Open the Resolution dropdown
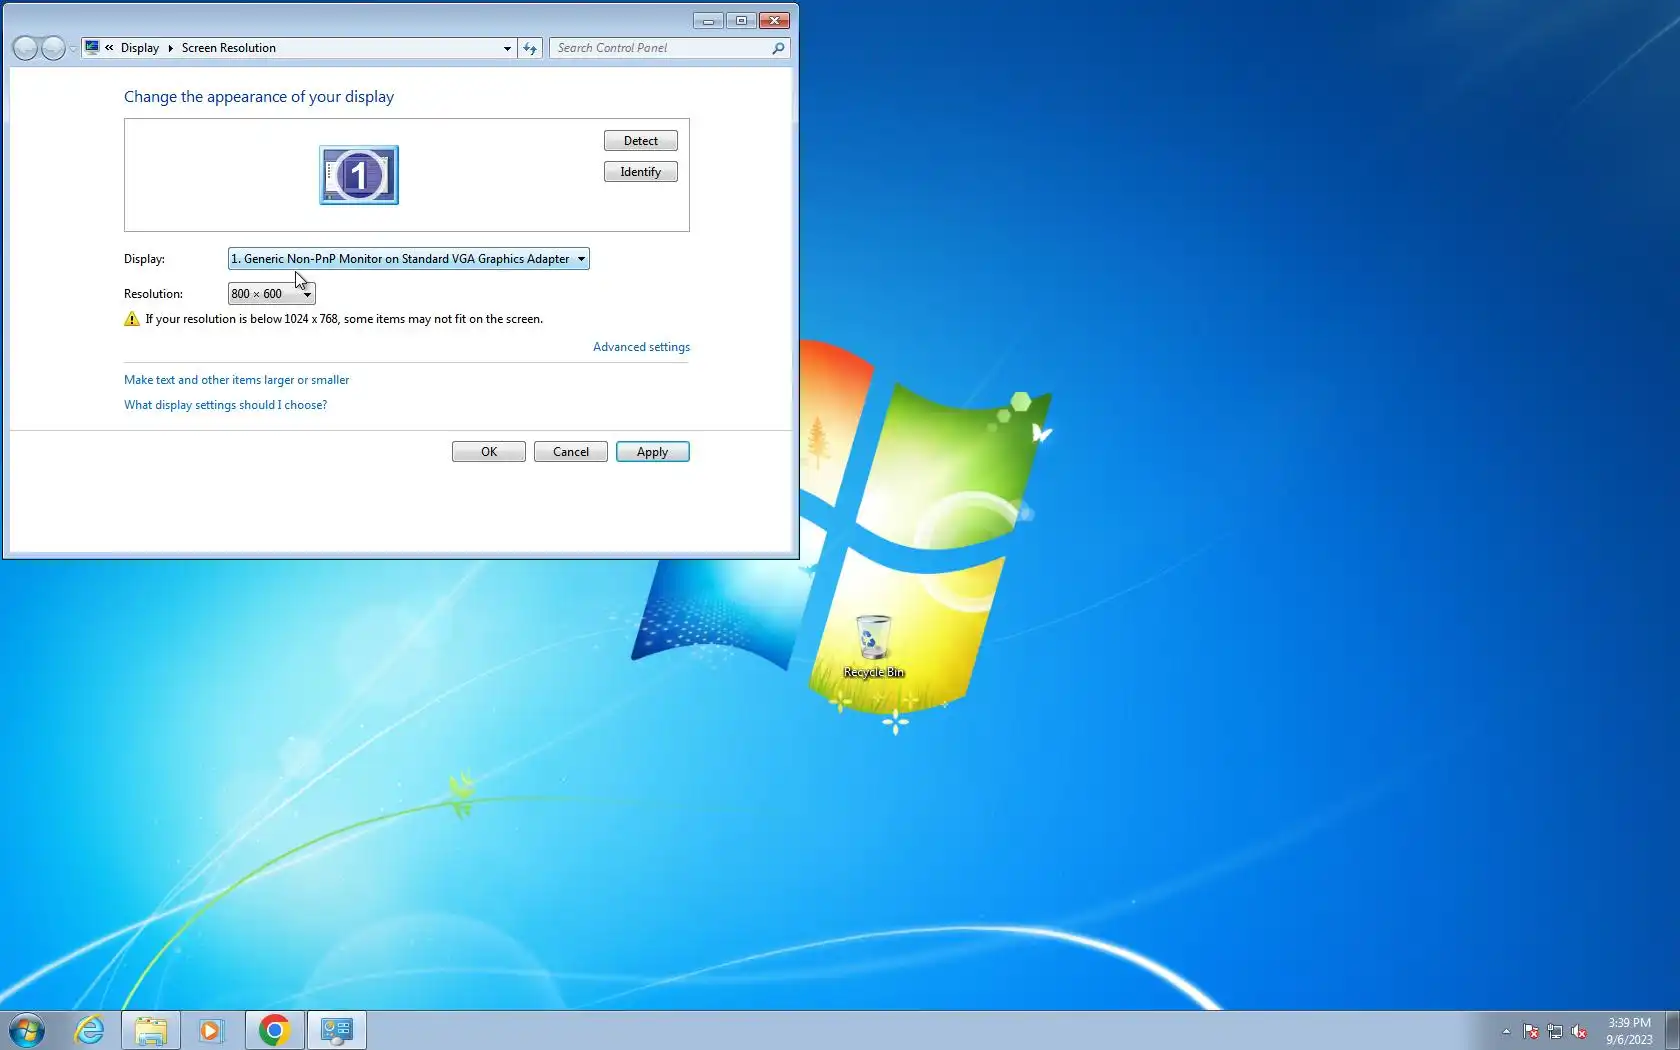The height and width of the screenshot is (1050, 1680). [272, 294]
